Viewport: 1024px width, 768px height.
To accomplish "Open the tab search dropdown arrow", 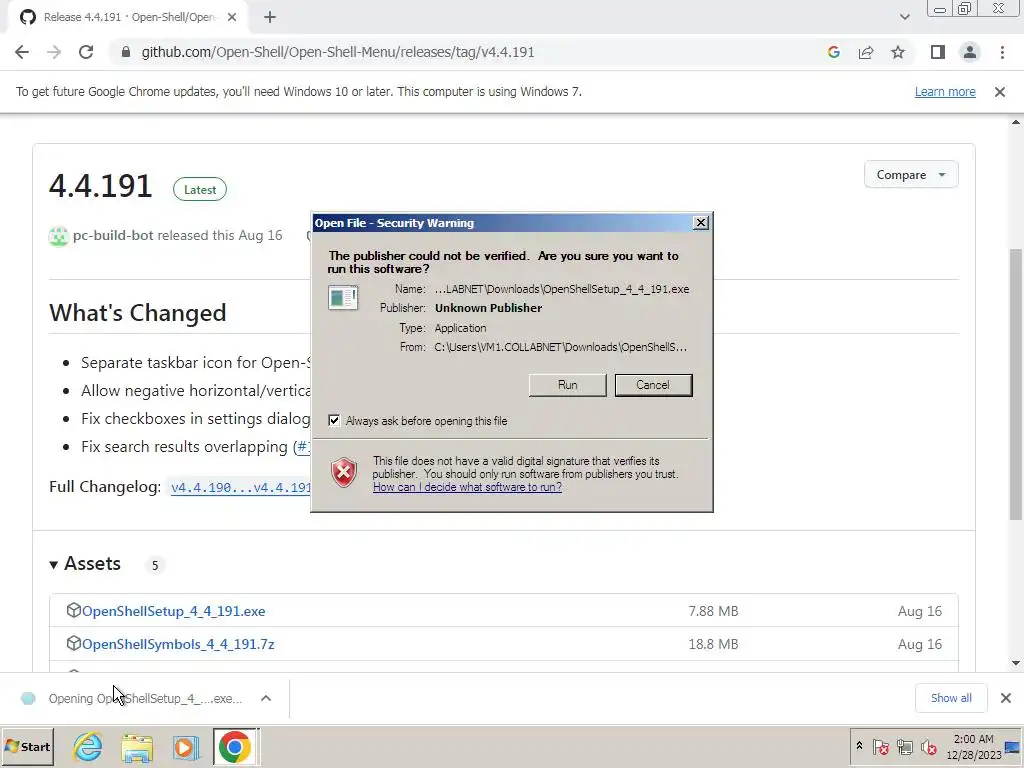I will [904, 17].
